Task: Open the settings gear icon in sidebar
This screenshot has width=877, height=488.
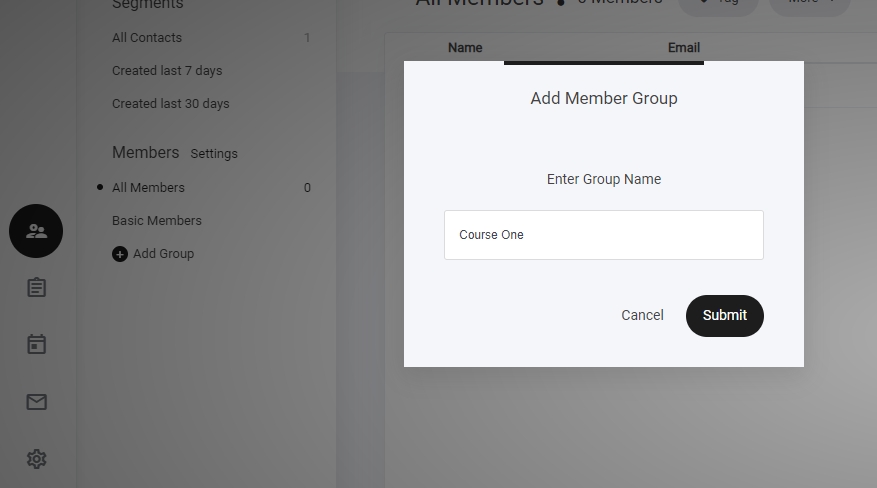Action: coord(36,459)
